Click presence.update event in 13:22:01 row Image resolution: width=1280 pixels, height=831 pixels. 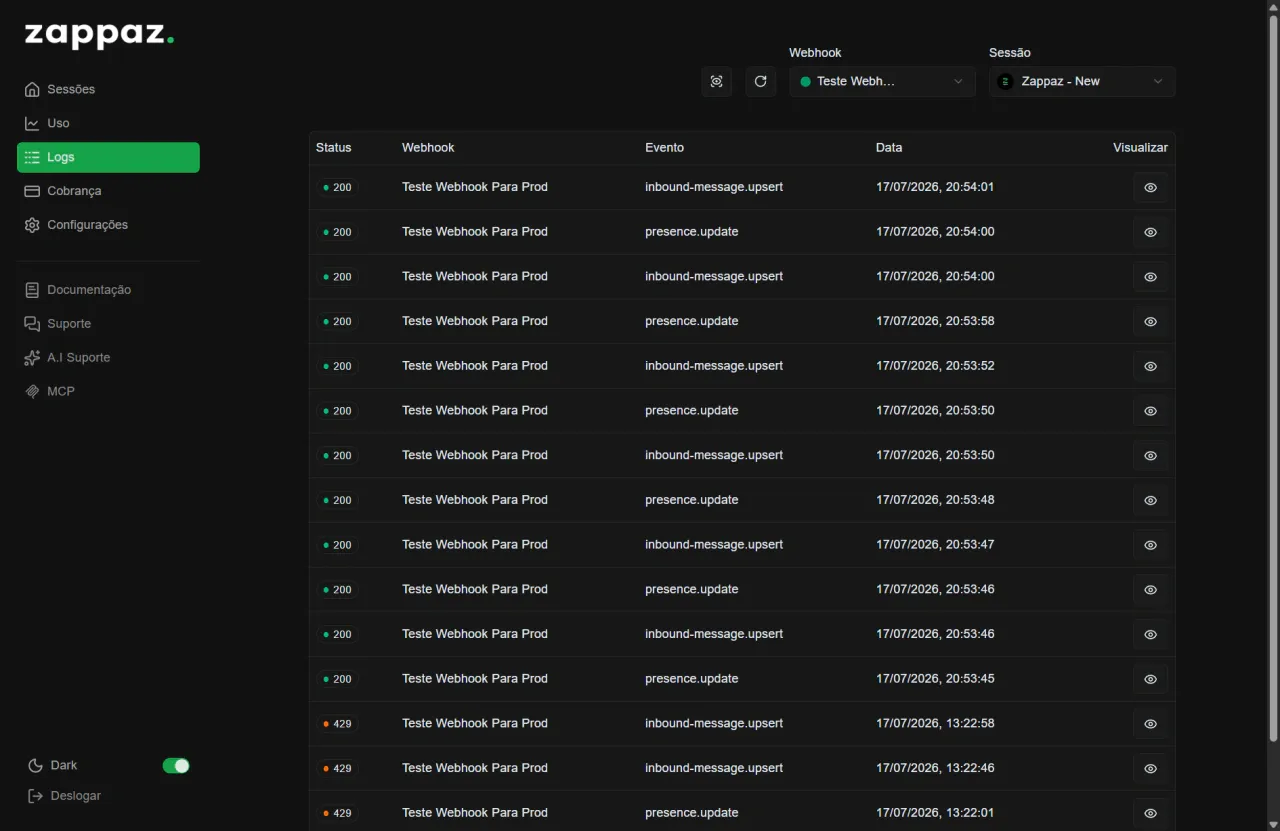[692, 813]
